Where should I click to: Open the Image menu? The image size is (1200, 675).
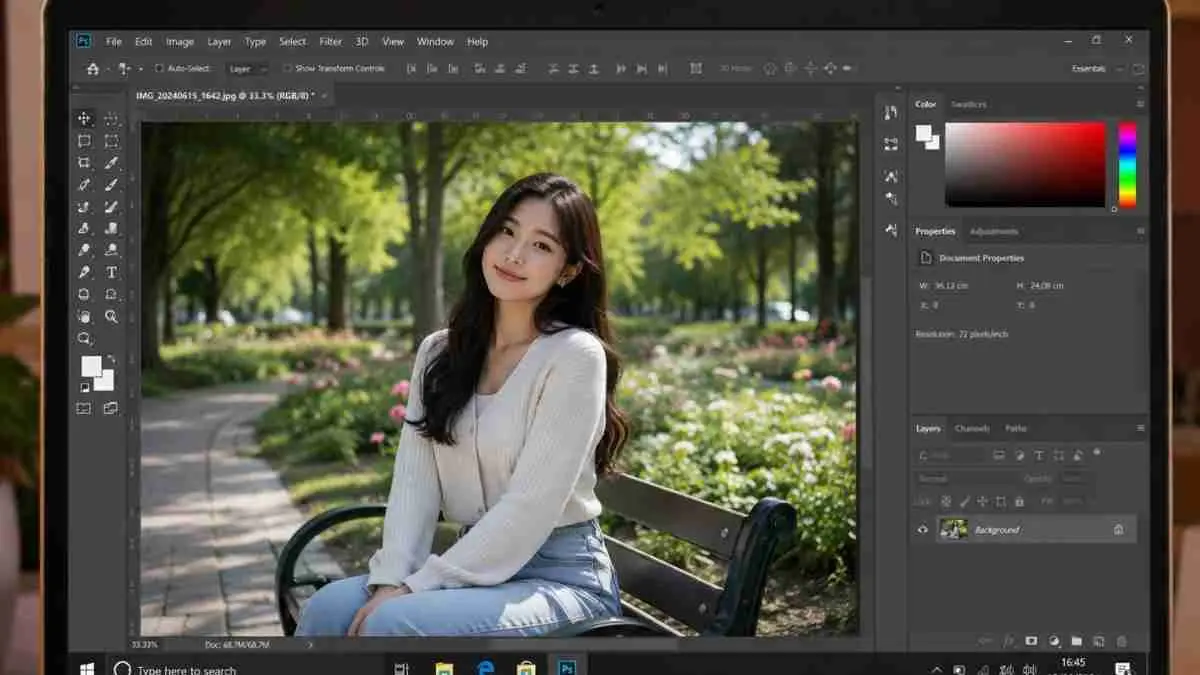180,42
